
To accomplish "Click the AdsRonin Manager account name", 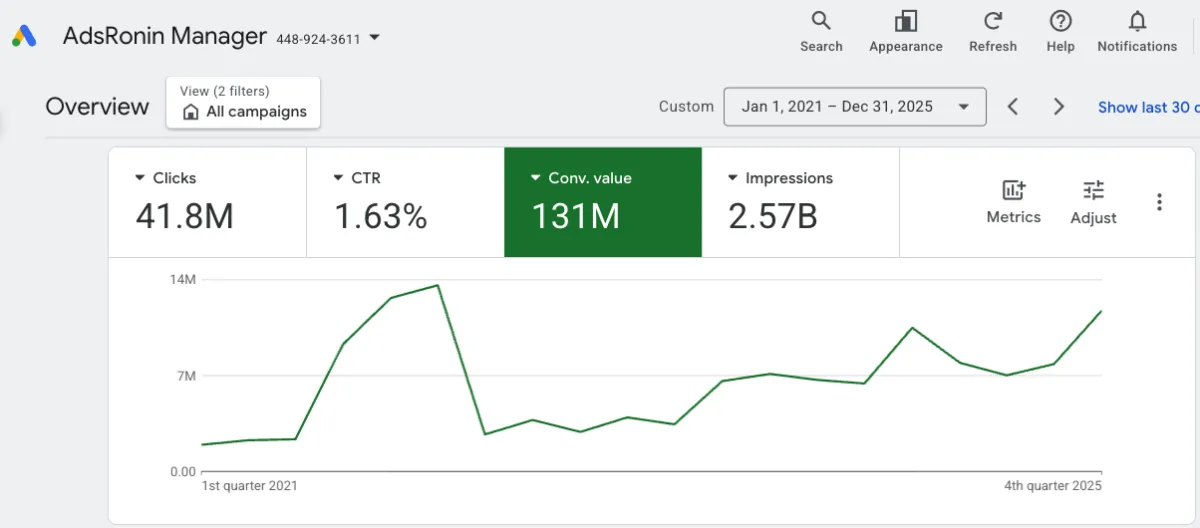I will click(165, 36).
